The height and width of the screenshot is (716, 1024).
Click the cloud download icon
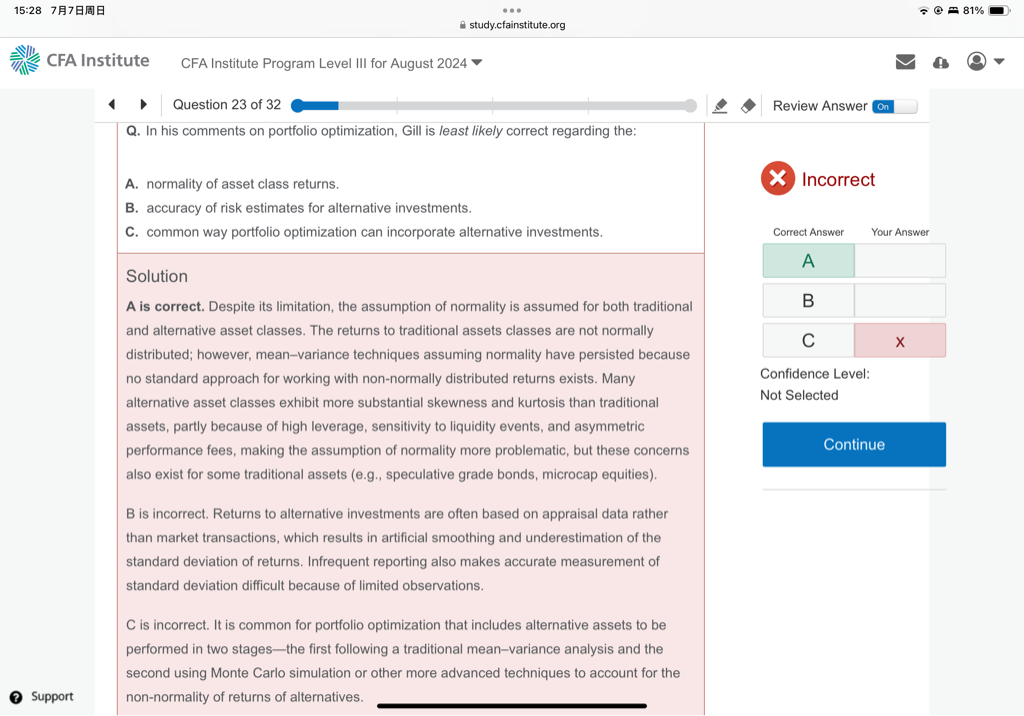(940, 63)
